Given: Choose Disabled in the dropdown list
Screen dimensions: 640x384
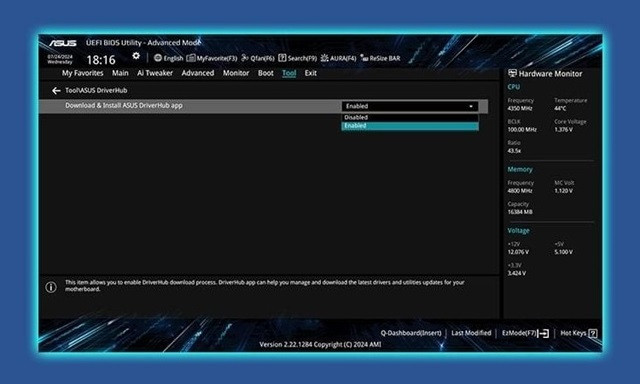Looking at the screenshot, I should 410,118.
